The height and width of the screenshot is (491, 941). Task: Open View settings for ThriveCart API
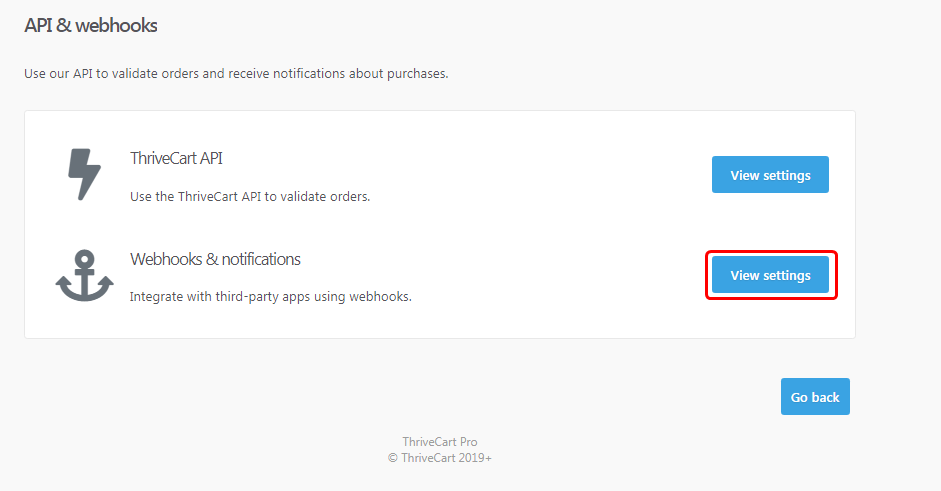pyautogui.click(x=770, y=175)
